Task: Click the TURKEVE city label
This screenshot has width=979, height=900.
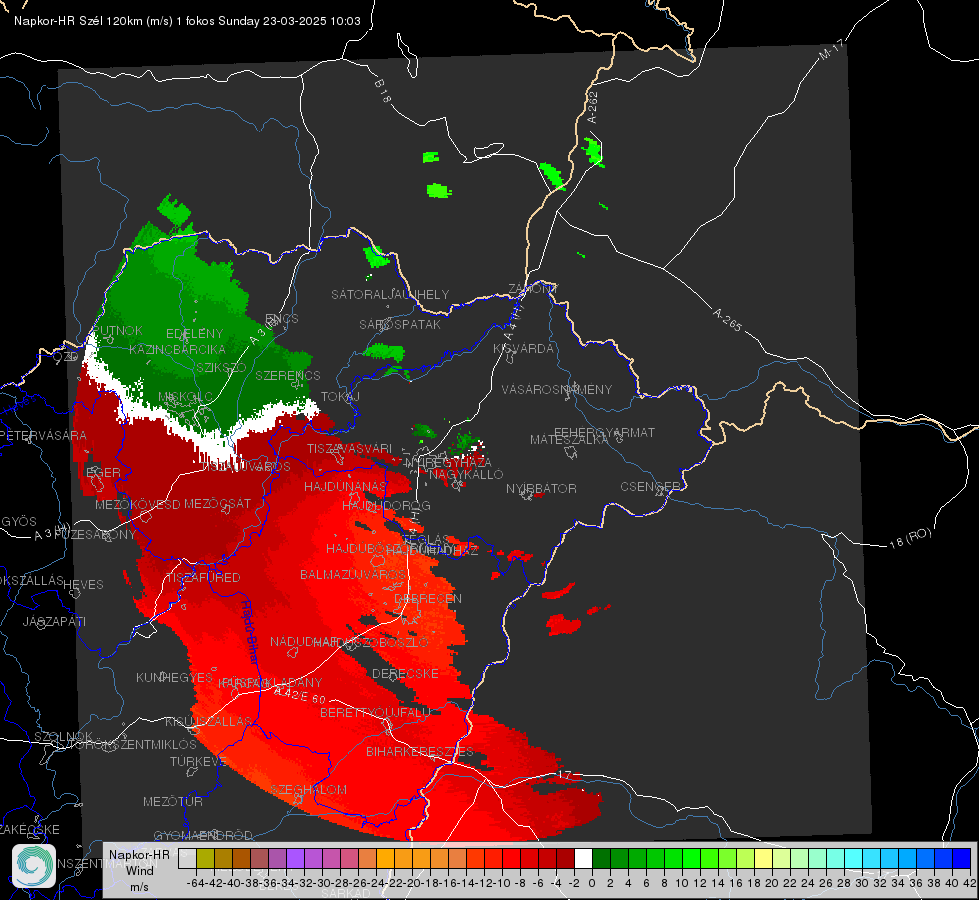Action: click(198, 762)
